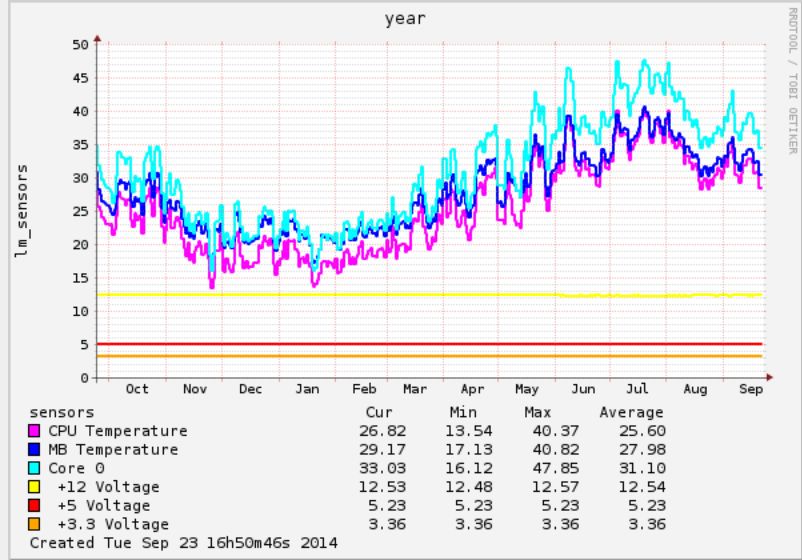Click MB Temperature current value 29.17
The width and height of the screenshot is (802, 560).
pos(383,450)
